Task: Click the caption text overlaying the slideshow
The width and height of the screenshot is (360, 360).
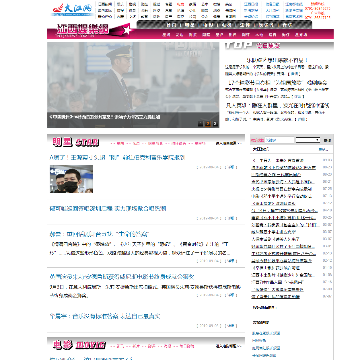Action: [105, 117]
